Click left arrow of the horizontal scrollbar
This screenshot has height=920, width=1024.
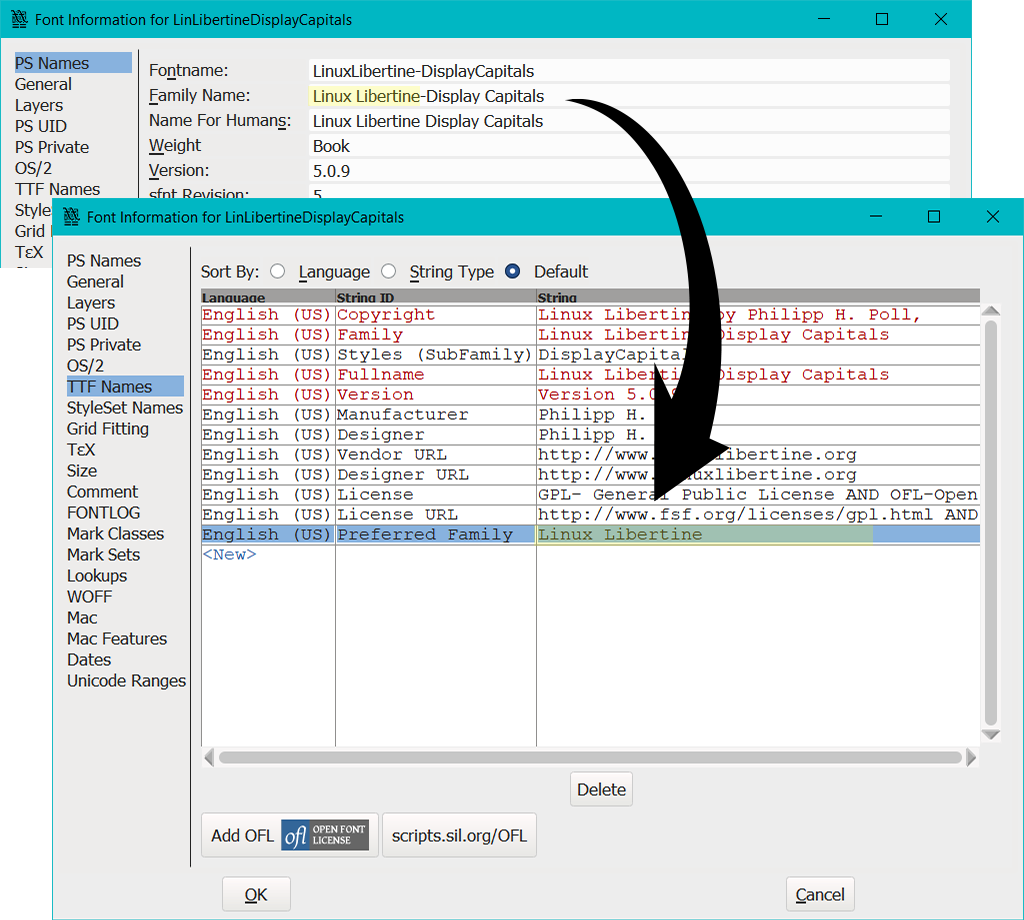coord(209,758)
